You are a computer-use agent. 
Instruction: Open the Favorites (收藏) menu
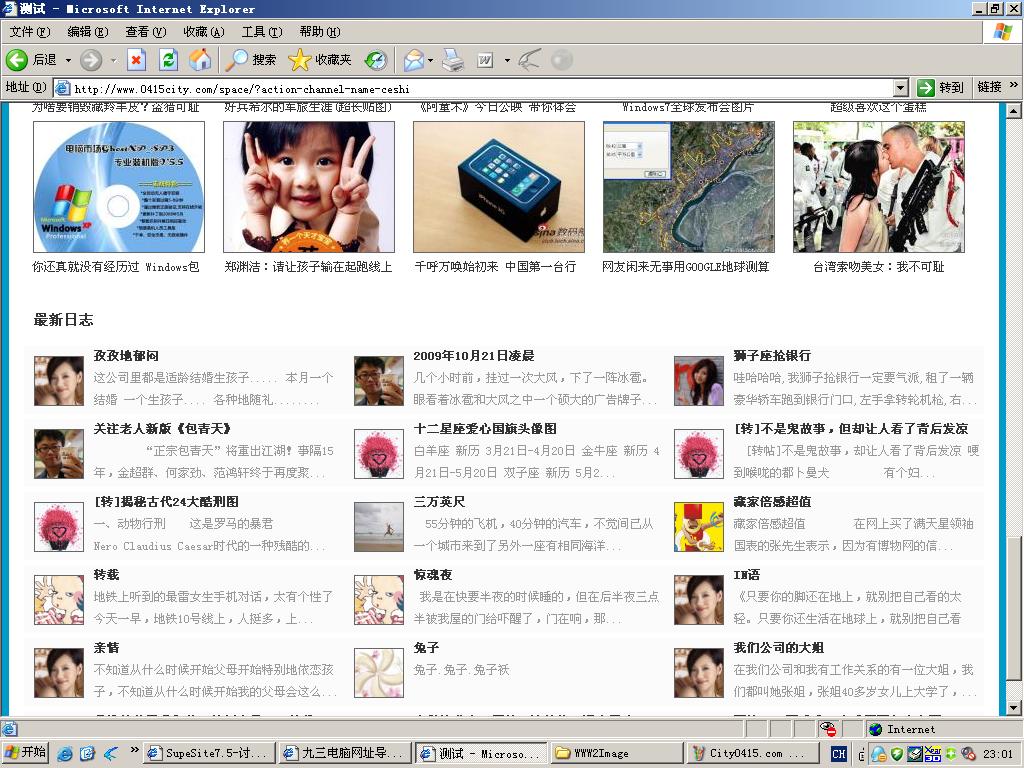[204, 31]
